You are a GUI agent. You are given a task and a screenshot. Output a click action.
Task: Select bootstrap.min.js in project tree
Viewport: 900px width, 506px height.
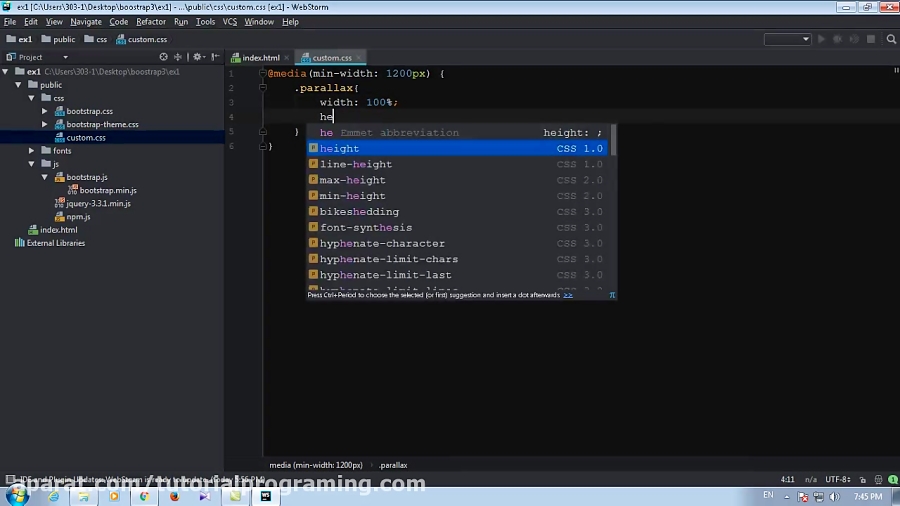[x=108, y=190]
